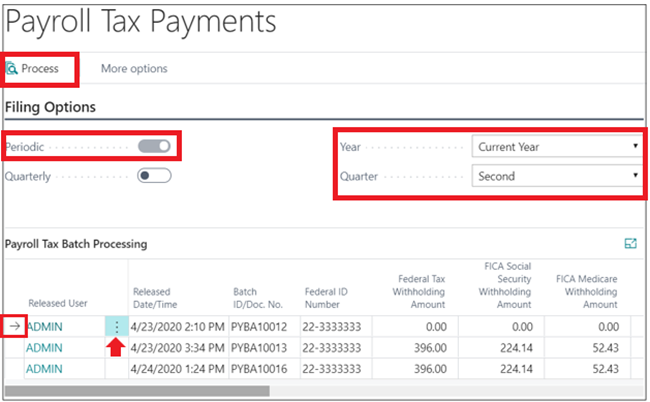Sort by Federal ID Number column header
Viewport: 650px width, 402px height.
(x=326, y=298)
